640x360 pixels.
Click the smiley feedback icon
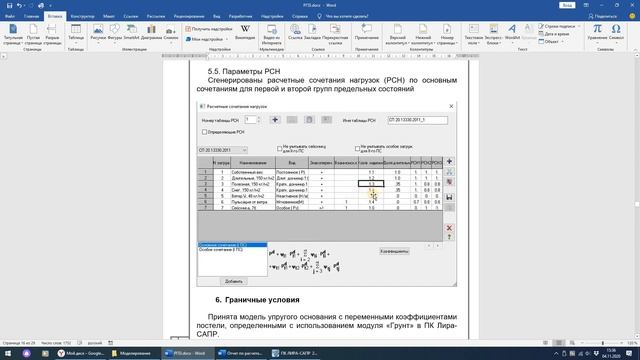(x=632, y=16)
